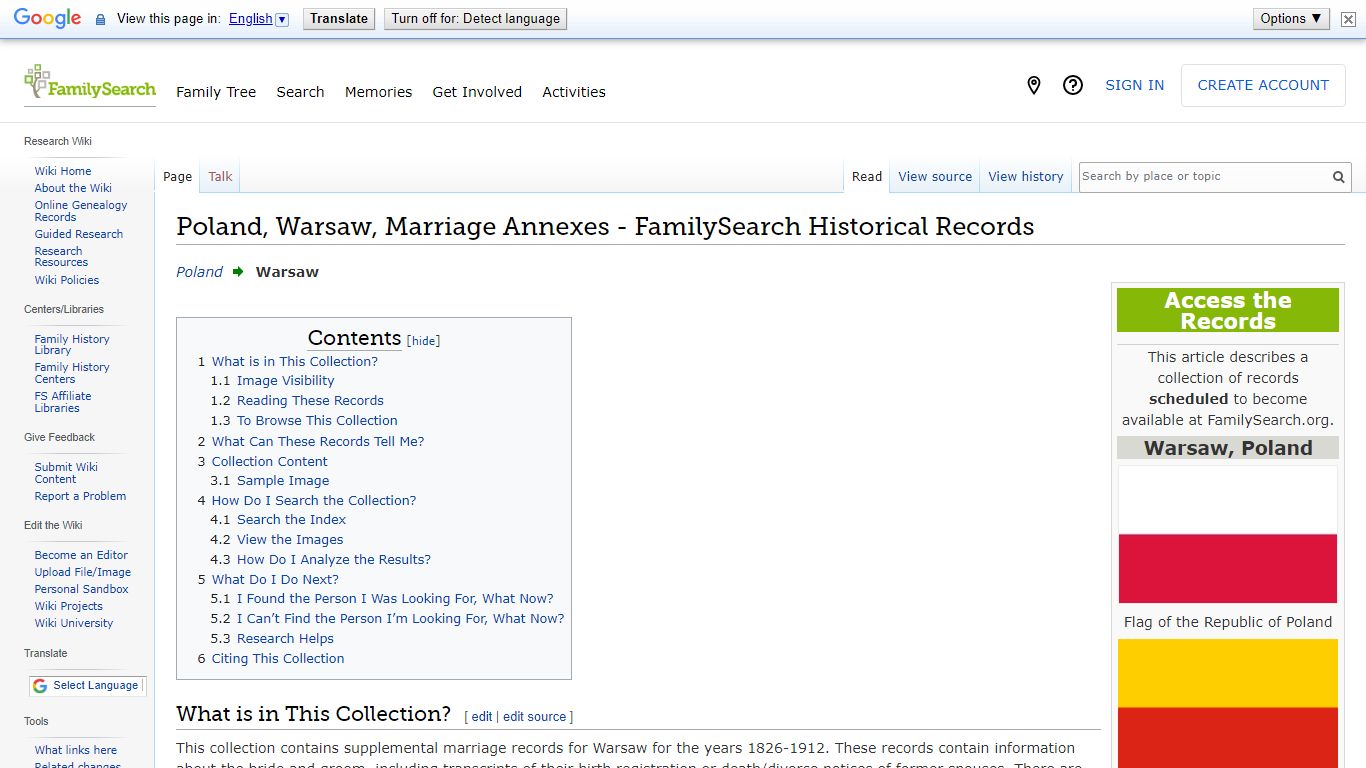This screenshot has width=1366, height=768.
Task: Jump to What Can These Records Tell Me?
Action: click(x=318, y=441)
